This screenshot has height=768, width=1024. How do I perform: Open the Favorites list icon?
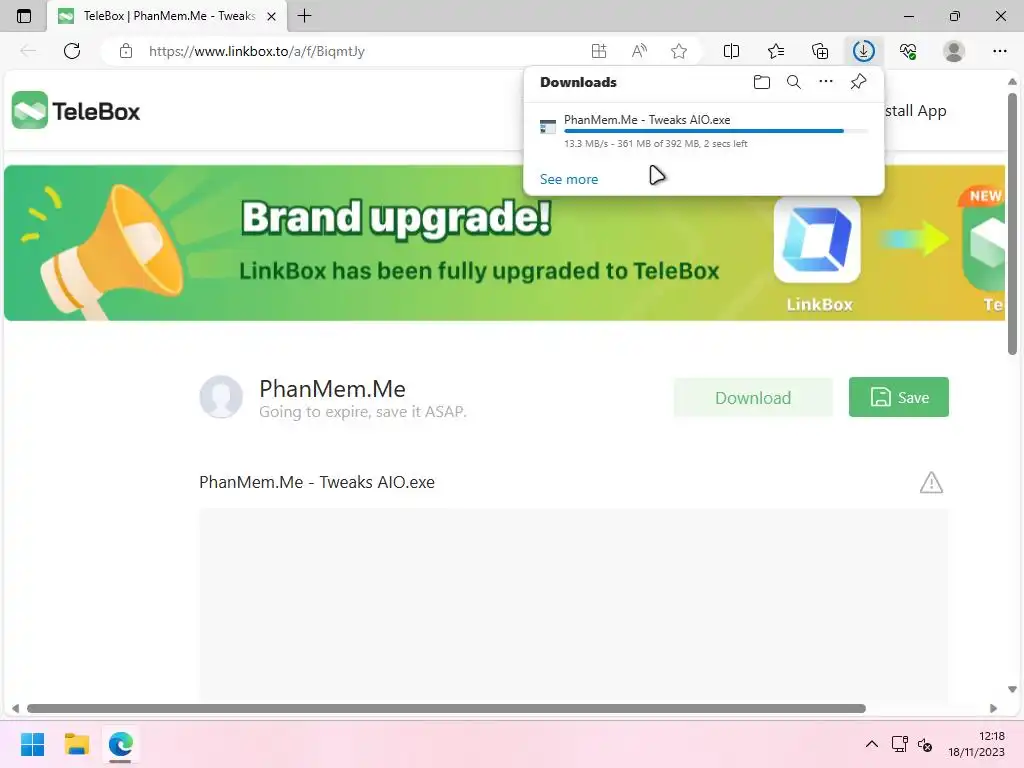[776, 51]
